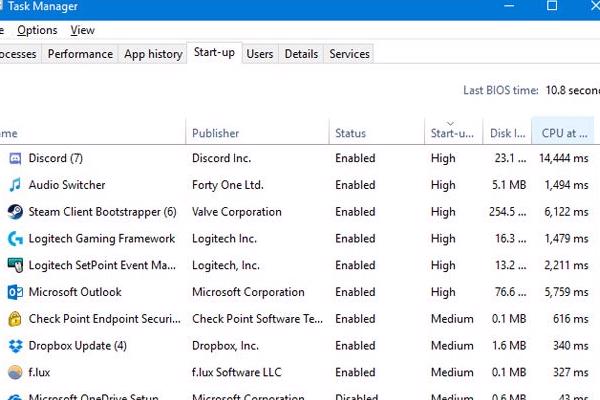Select the Discord (7) row name
Viewport: 600px width, 400px height.
point(55,158)
